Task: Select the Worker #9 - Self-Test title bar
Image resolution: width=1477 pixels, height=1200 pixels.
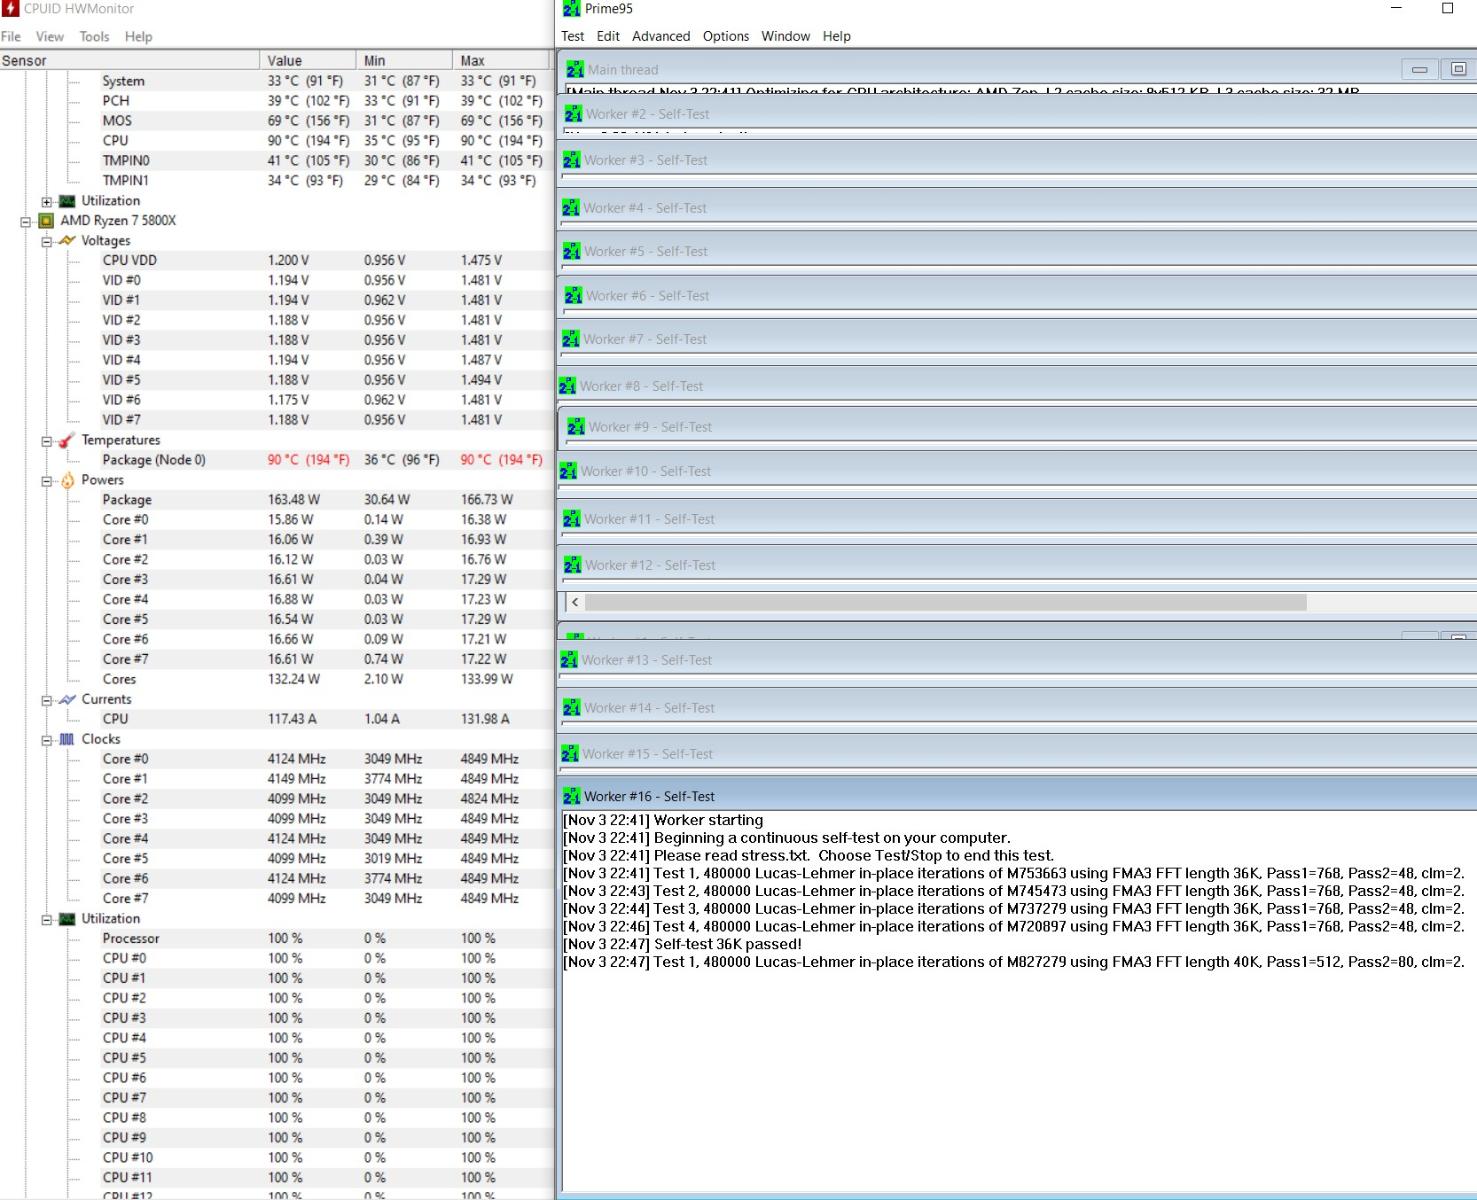Action: [1018, 427]
